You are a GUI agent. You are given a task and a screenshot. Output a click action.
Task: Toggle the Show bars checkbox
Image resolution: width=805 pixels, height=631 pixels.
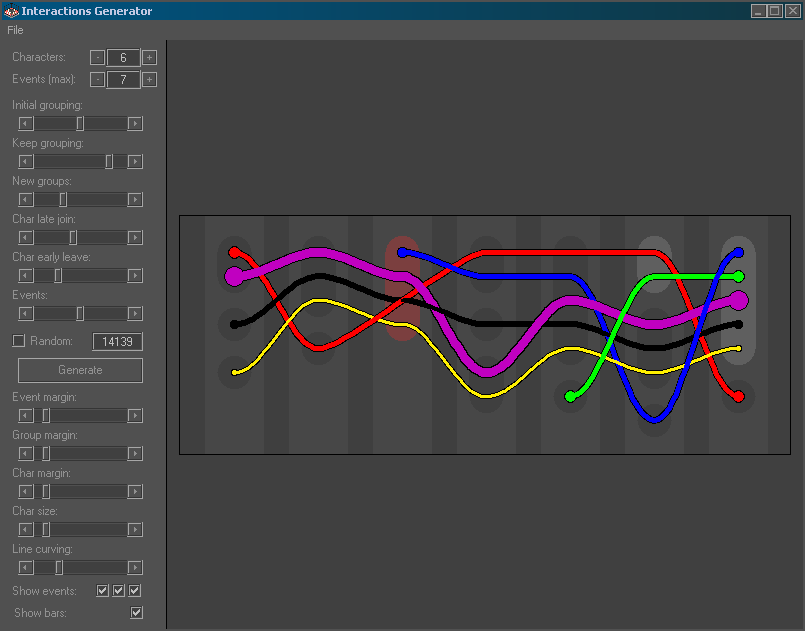tap(137, 612)
